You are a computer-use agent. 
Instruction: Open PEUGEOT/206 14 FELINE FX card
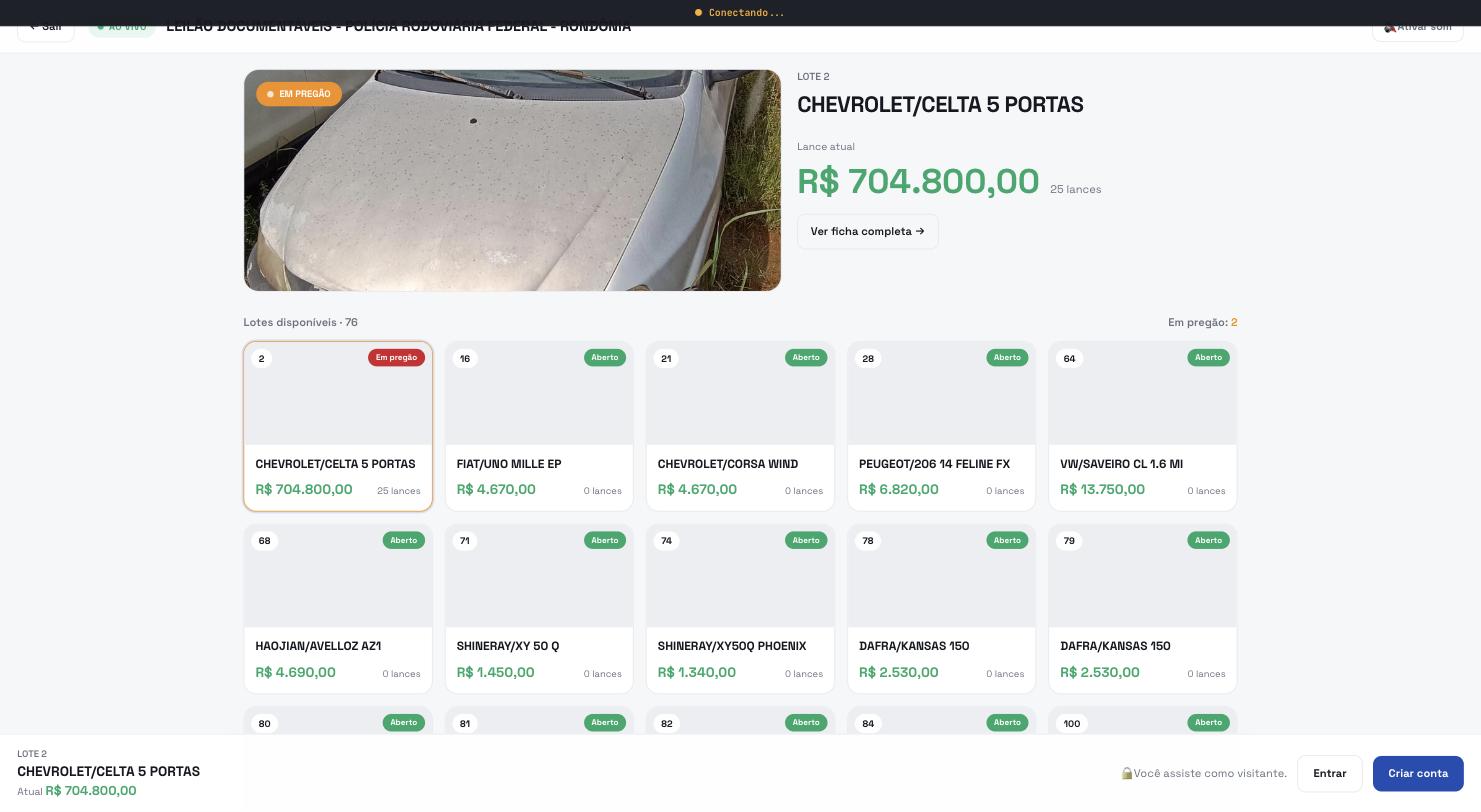pyautogui.click(x=941, y=426)
